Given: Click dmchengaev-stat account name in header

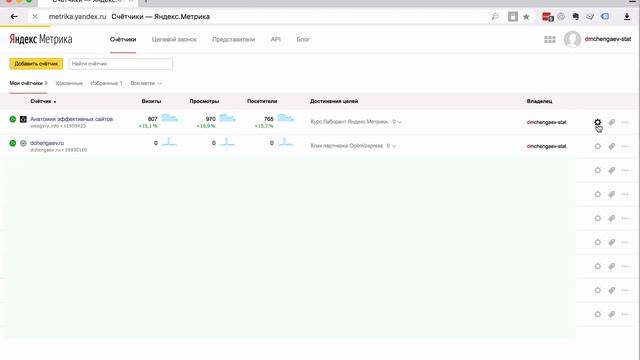Looking at the screenshot, I should [608, 39].
